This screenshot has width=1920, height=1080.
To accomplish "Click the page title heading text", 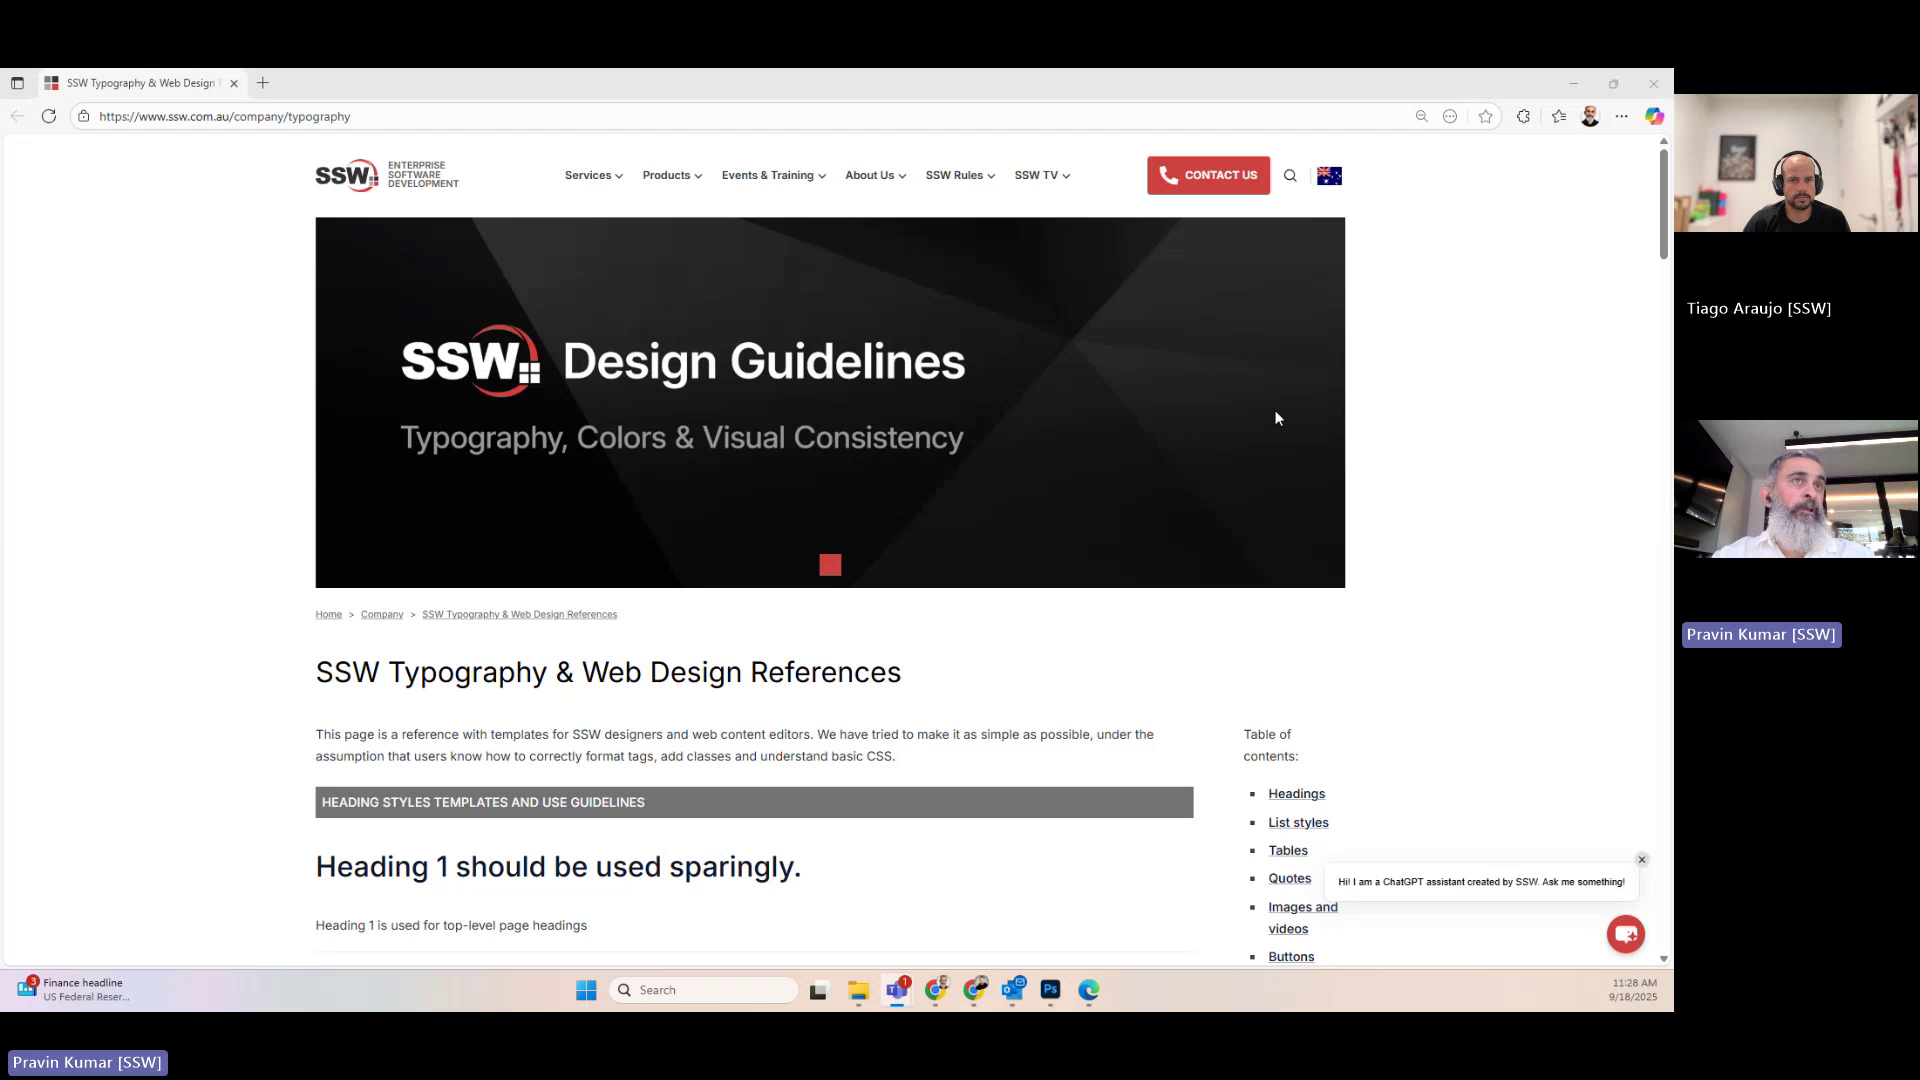I will click(608, 672).
